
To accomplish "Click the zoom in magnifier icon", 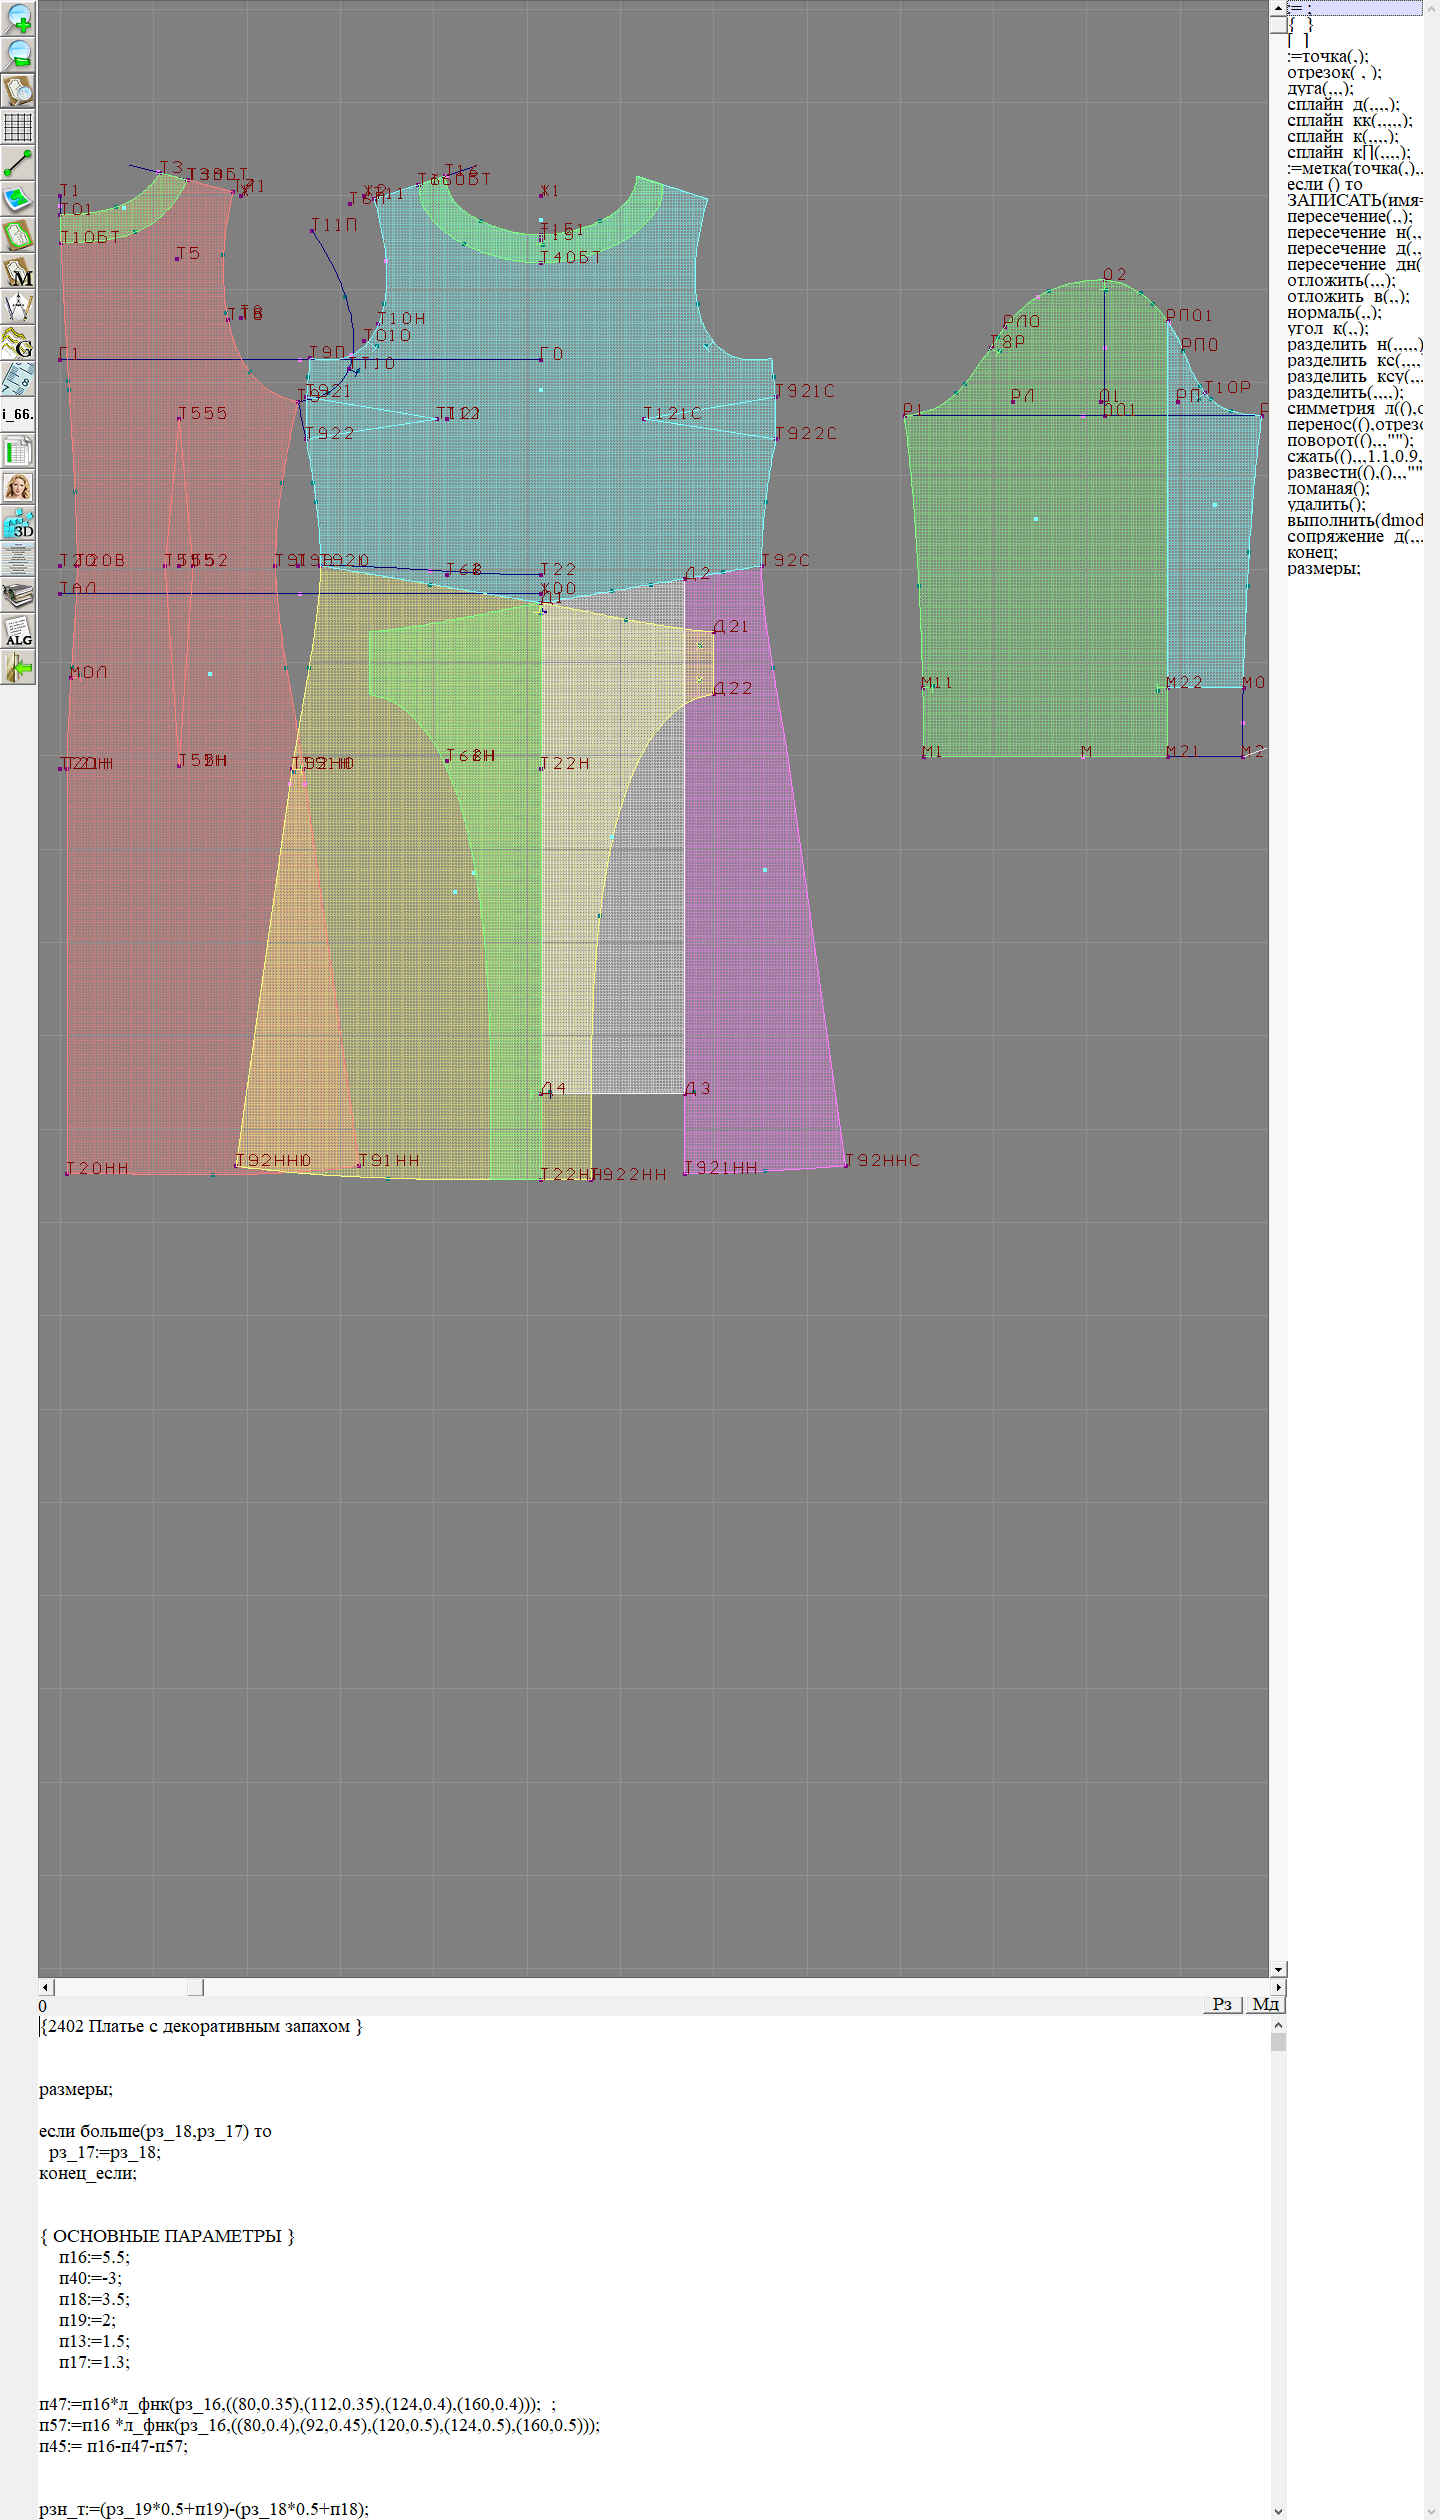I will (18, 18).
